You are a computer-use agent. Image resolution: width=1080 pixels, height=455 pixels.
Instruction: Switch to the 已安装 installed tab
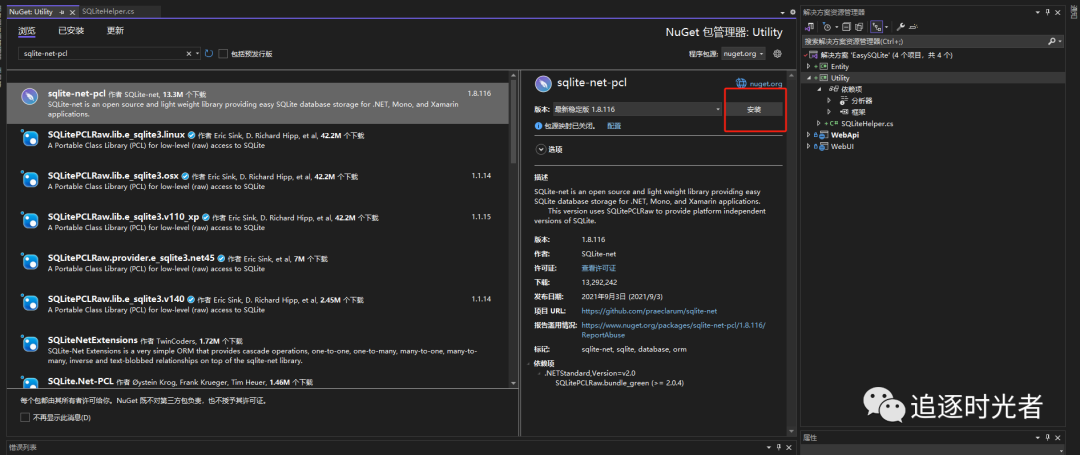pos(71,31)
